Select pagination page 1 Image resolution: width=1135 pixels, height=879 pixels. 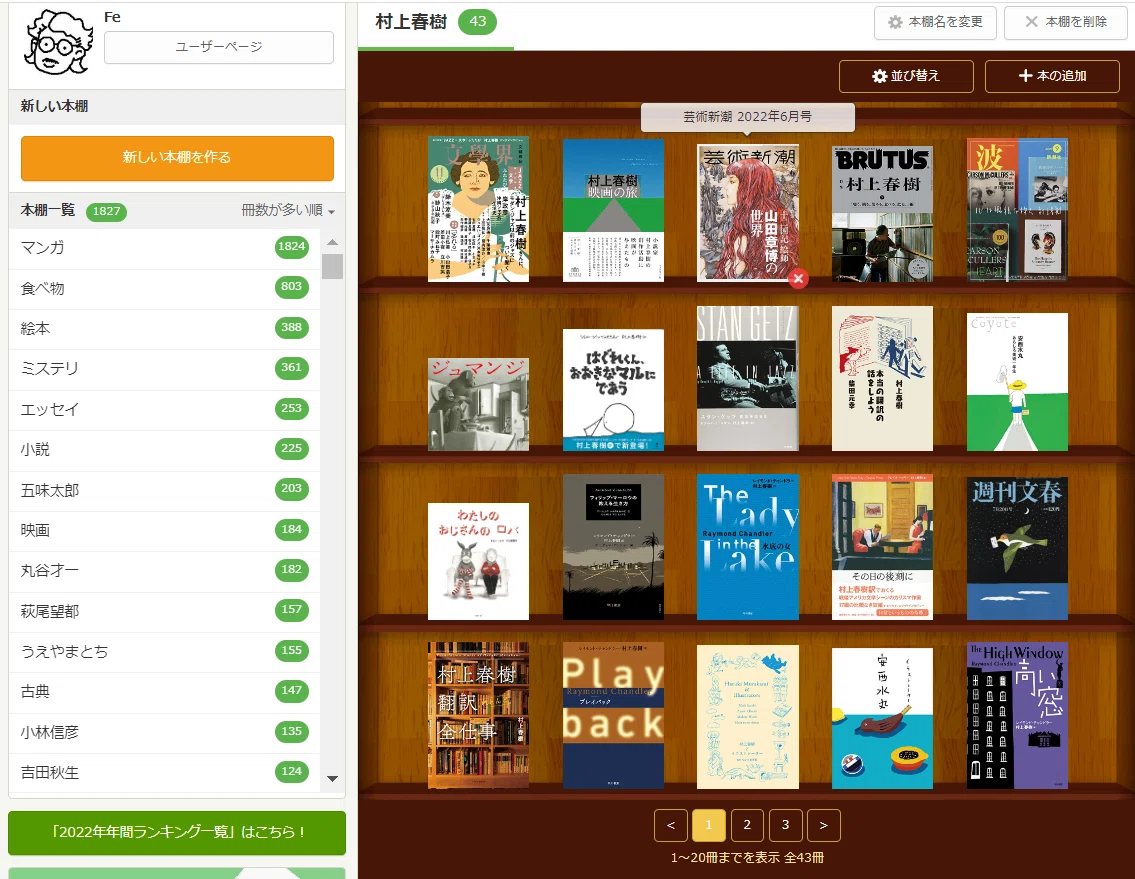click(709, 825)
